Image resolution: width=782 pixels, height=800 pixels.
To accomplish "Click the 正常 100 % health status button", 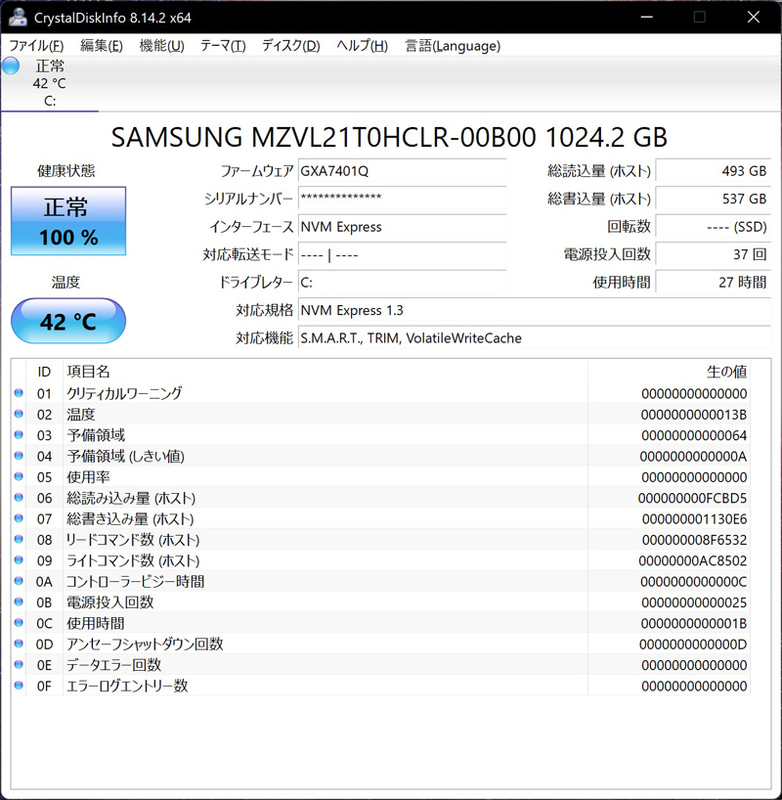I will click(x=68, y=221).
